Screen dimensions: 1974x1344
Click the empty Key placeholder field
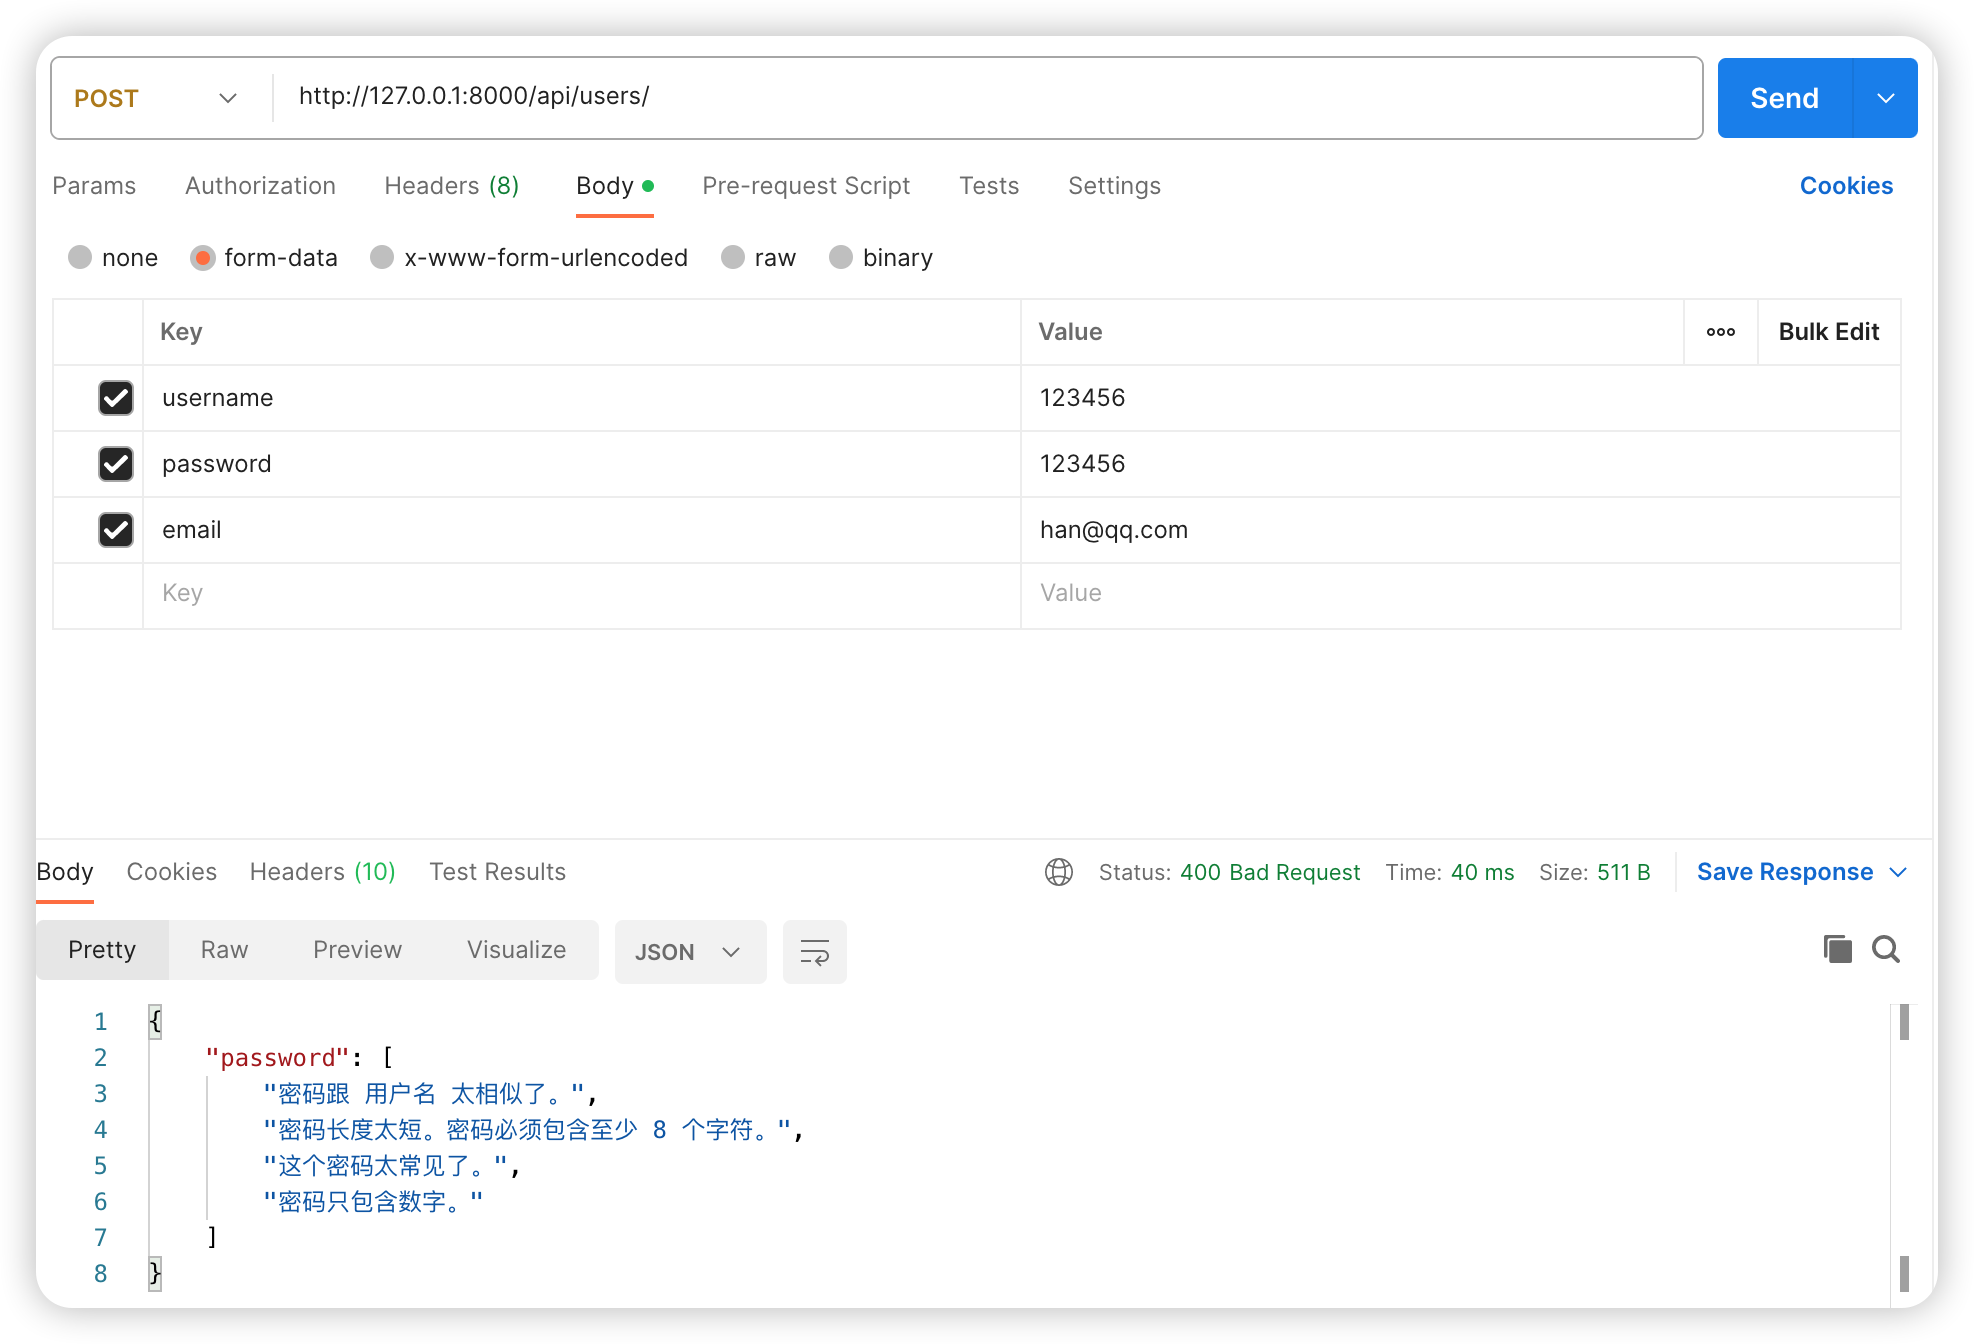[582, 594]
